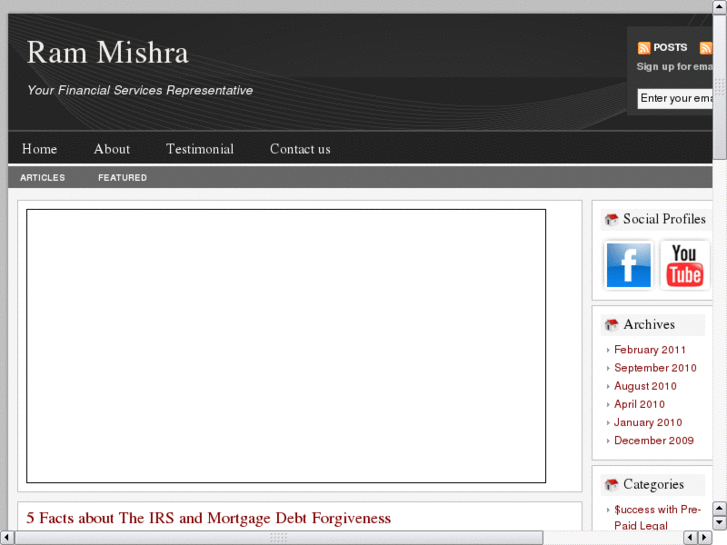Click the Ram Mishra site title

pyautogui.click(x=108, y=52)
